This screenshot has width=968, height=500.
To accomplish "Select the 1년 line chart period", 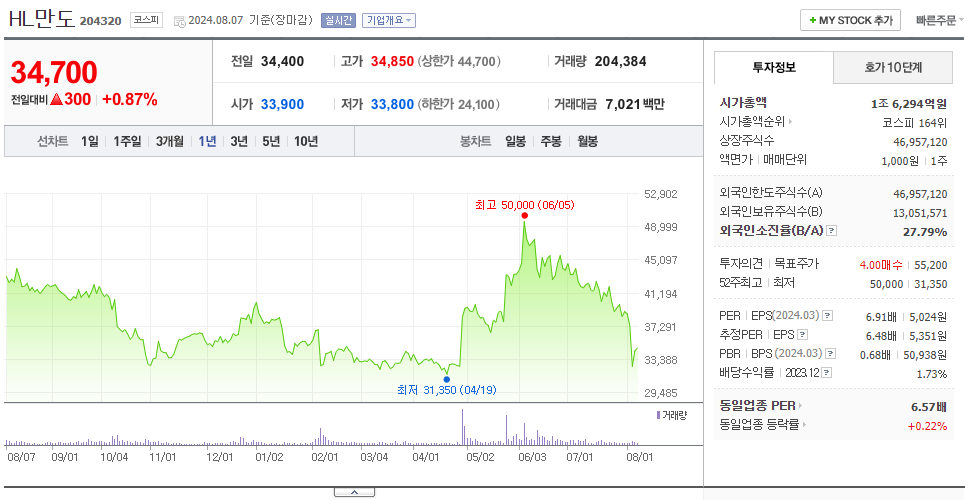I will tap(207, 141).
